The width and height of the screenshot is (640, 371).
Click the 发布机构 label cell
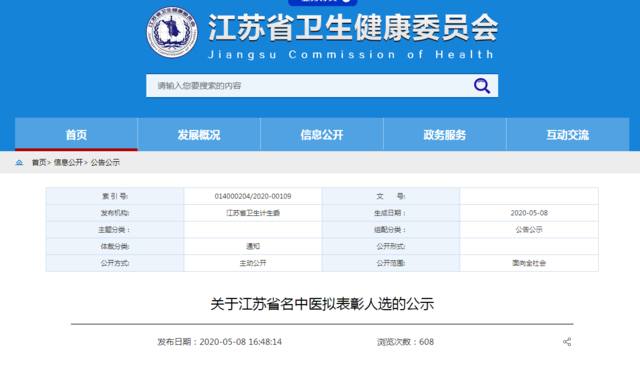click(115, 213)
